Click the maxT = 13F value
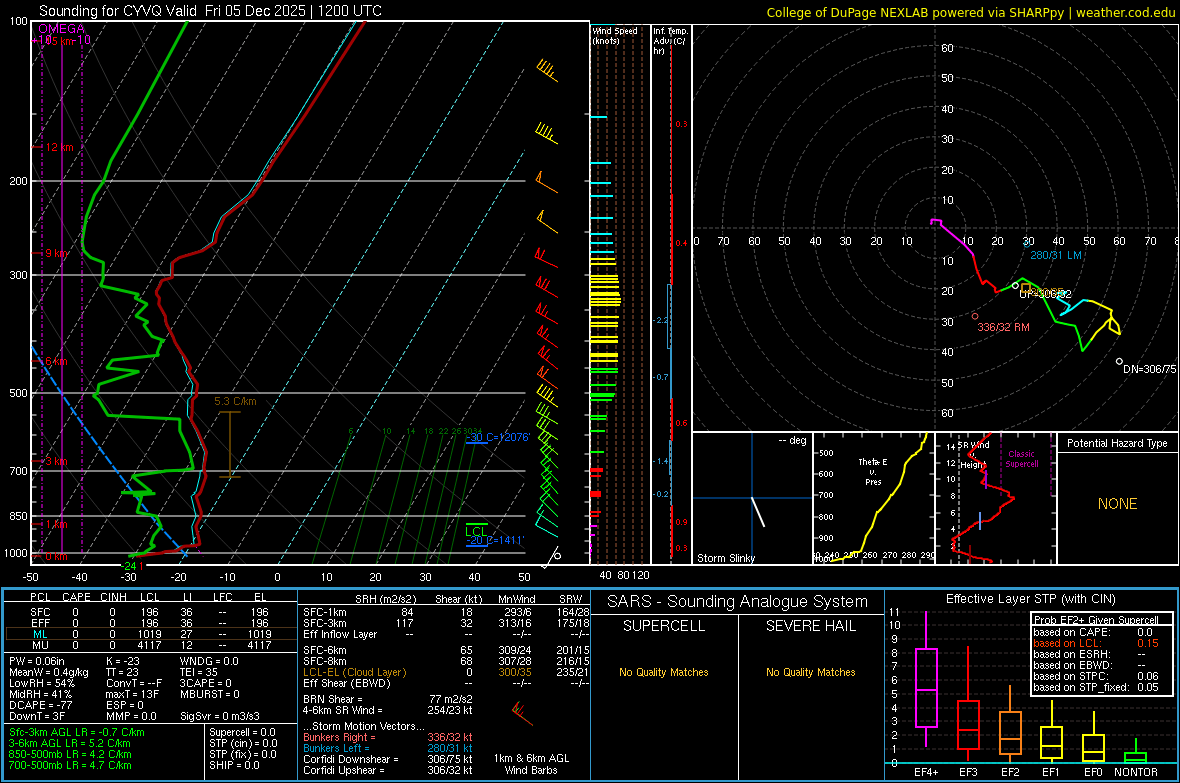1180x783 pixels. click(x=132, y=694)
